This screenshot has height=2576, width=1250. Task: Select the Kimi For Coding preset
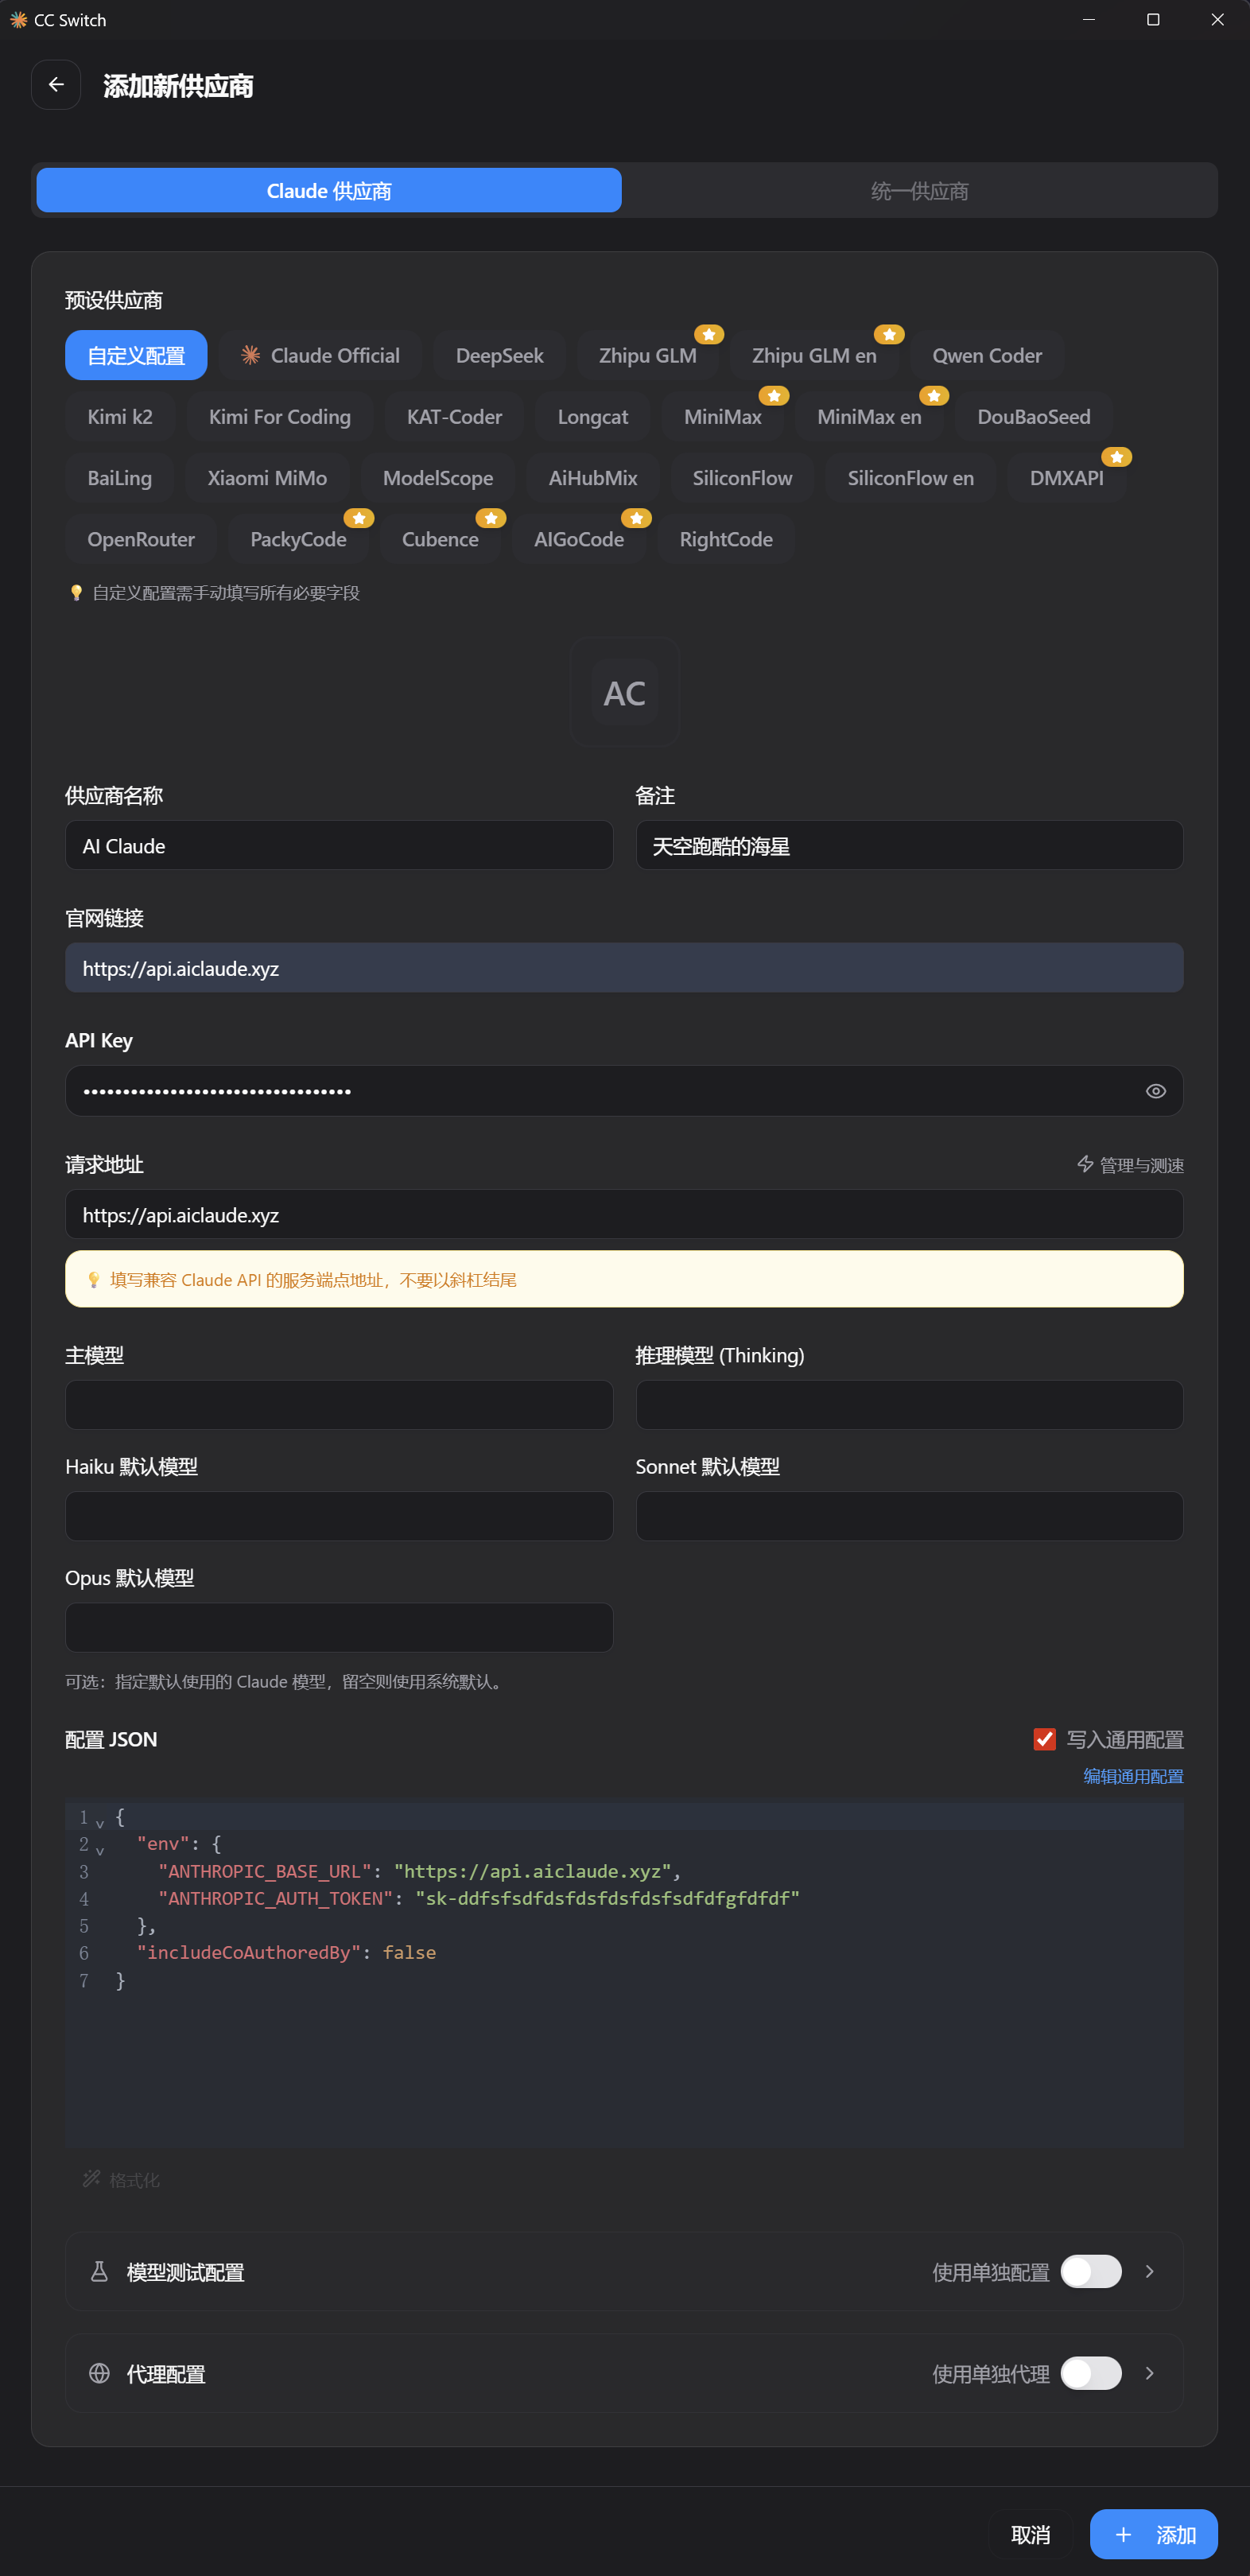(280, 417)
